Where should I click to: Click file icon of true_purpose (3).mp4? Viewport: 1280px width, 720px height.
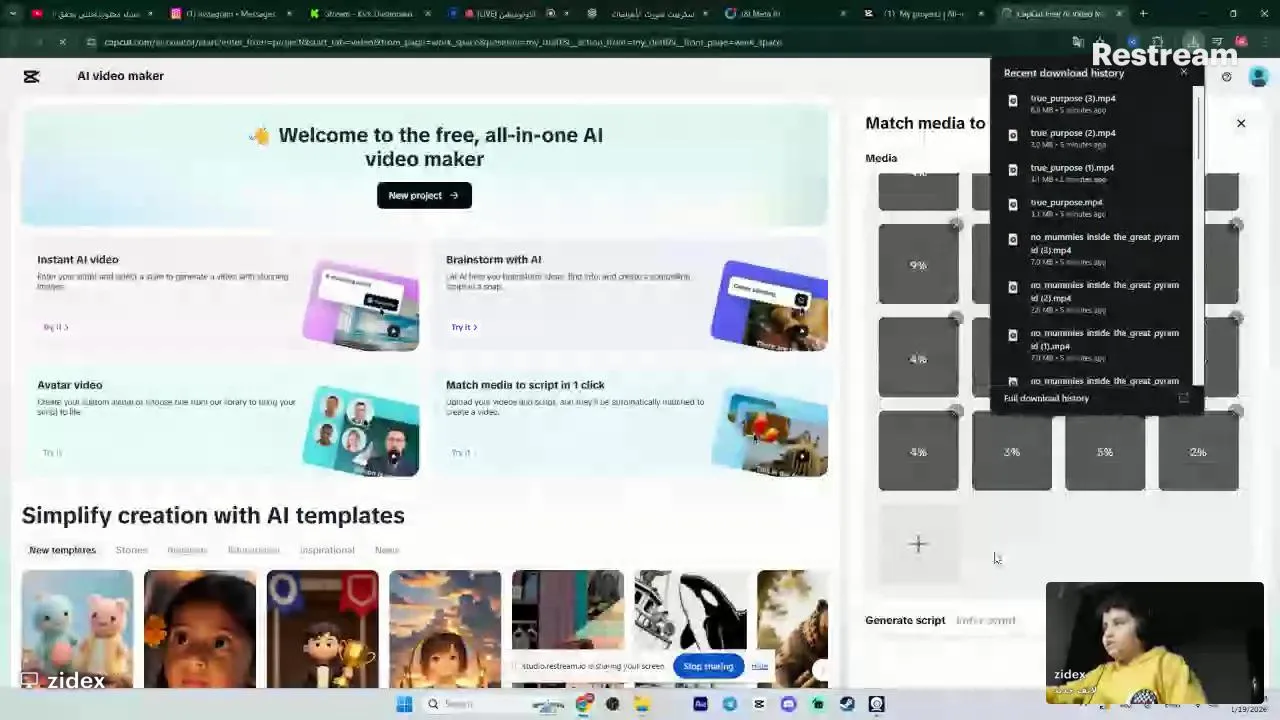(1013, 101)
